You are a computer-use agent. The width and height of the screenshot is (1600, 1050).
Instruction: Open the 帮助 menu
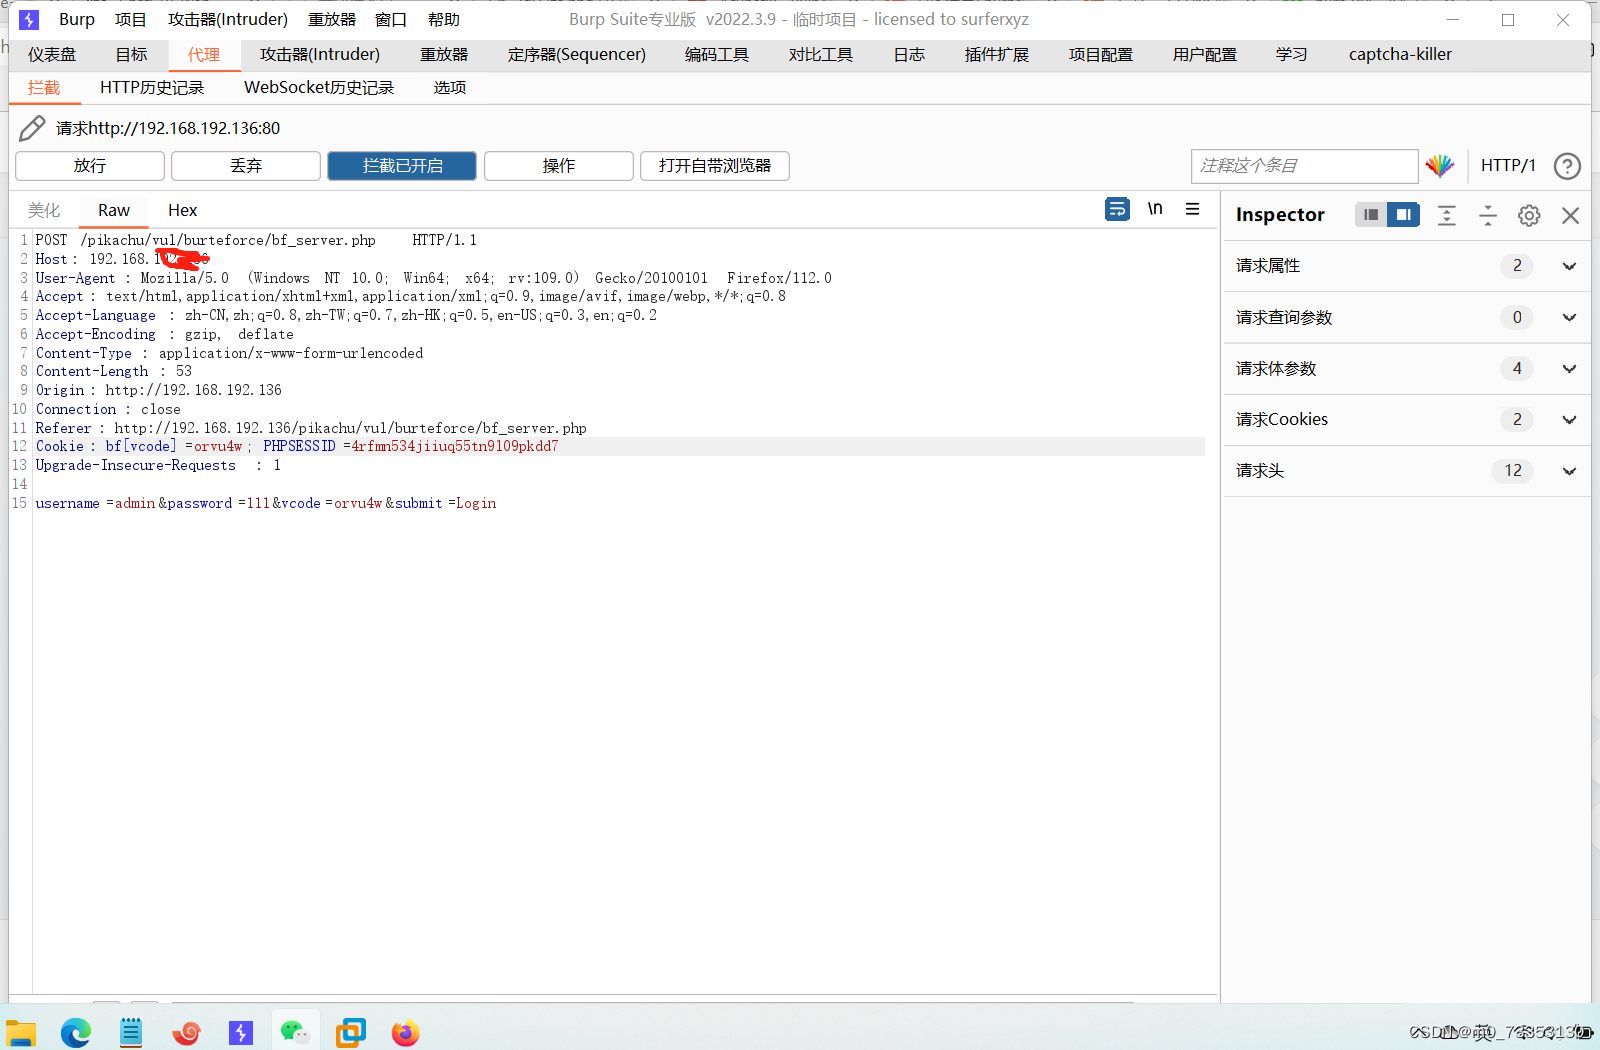pos(444,20)
